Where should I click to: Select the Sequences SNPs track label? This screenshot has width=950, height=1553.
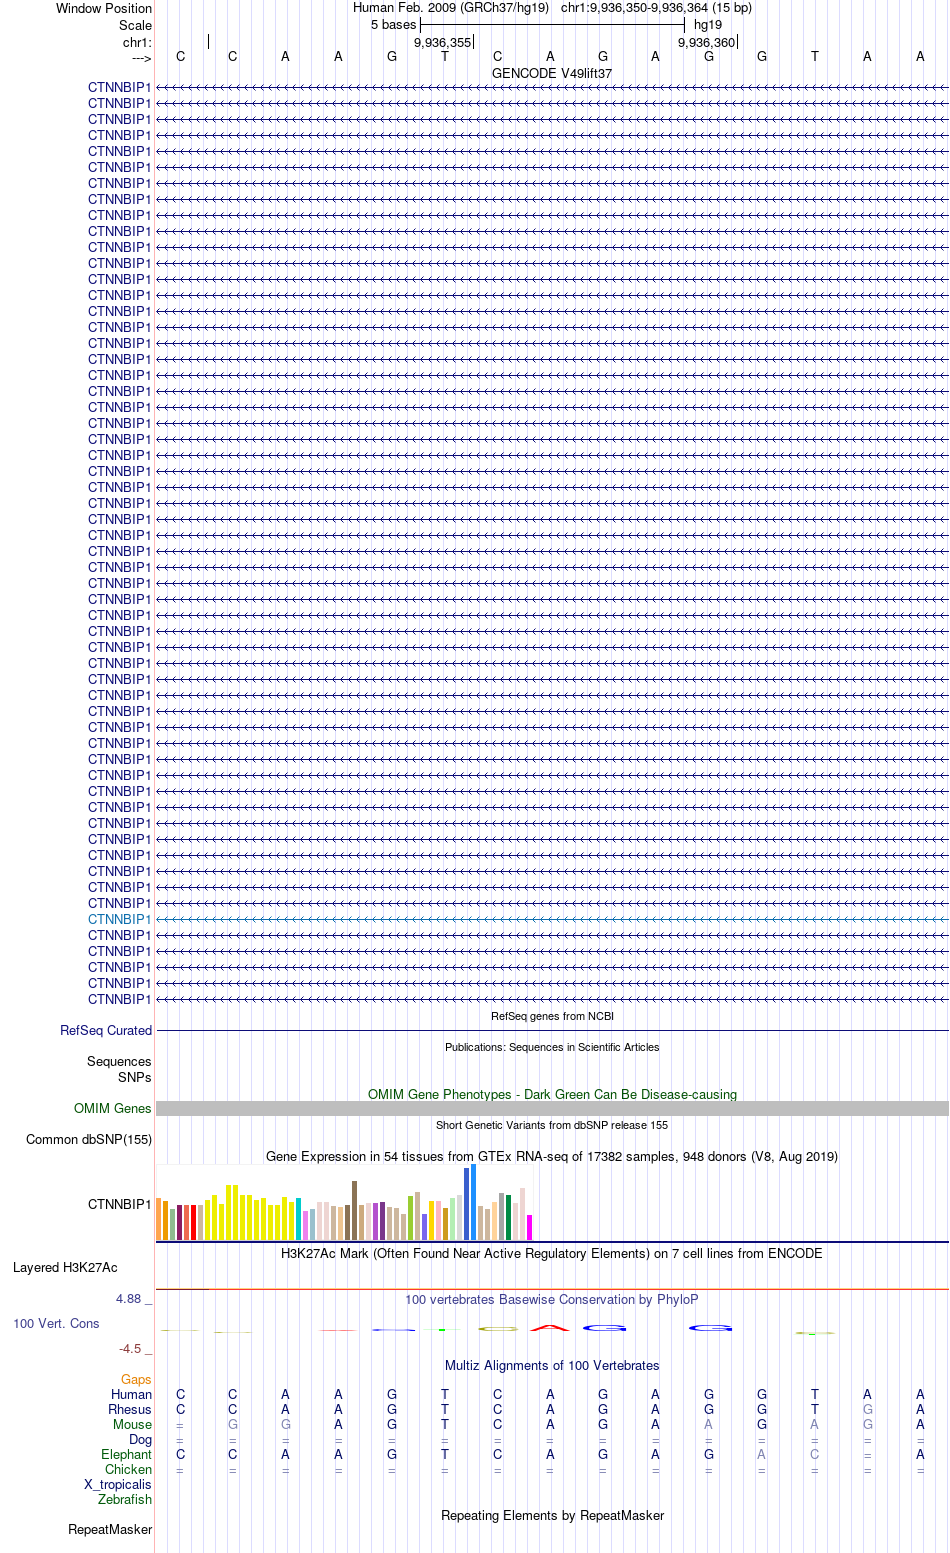coord(119,1069)
